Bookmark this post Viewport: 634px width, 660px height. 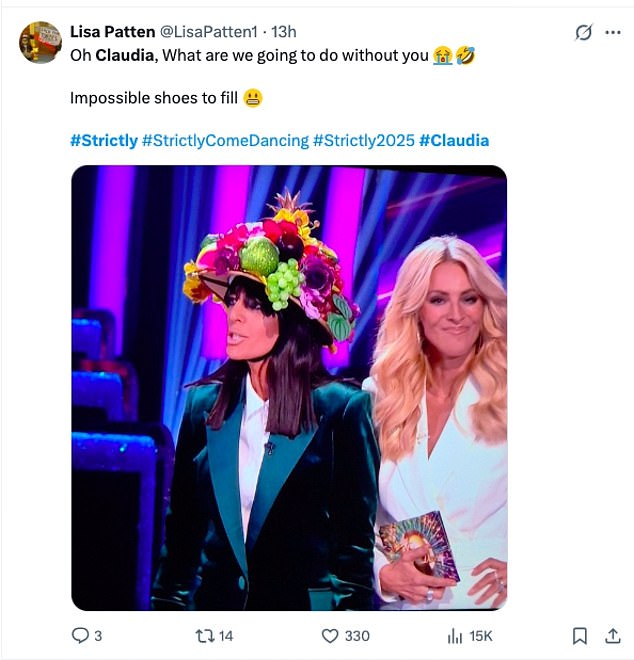pos(579,635)
